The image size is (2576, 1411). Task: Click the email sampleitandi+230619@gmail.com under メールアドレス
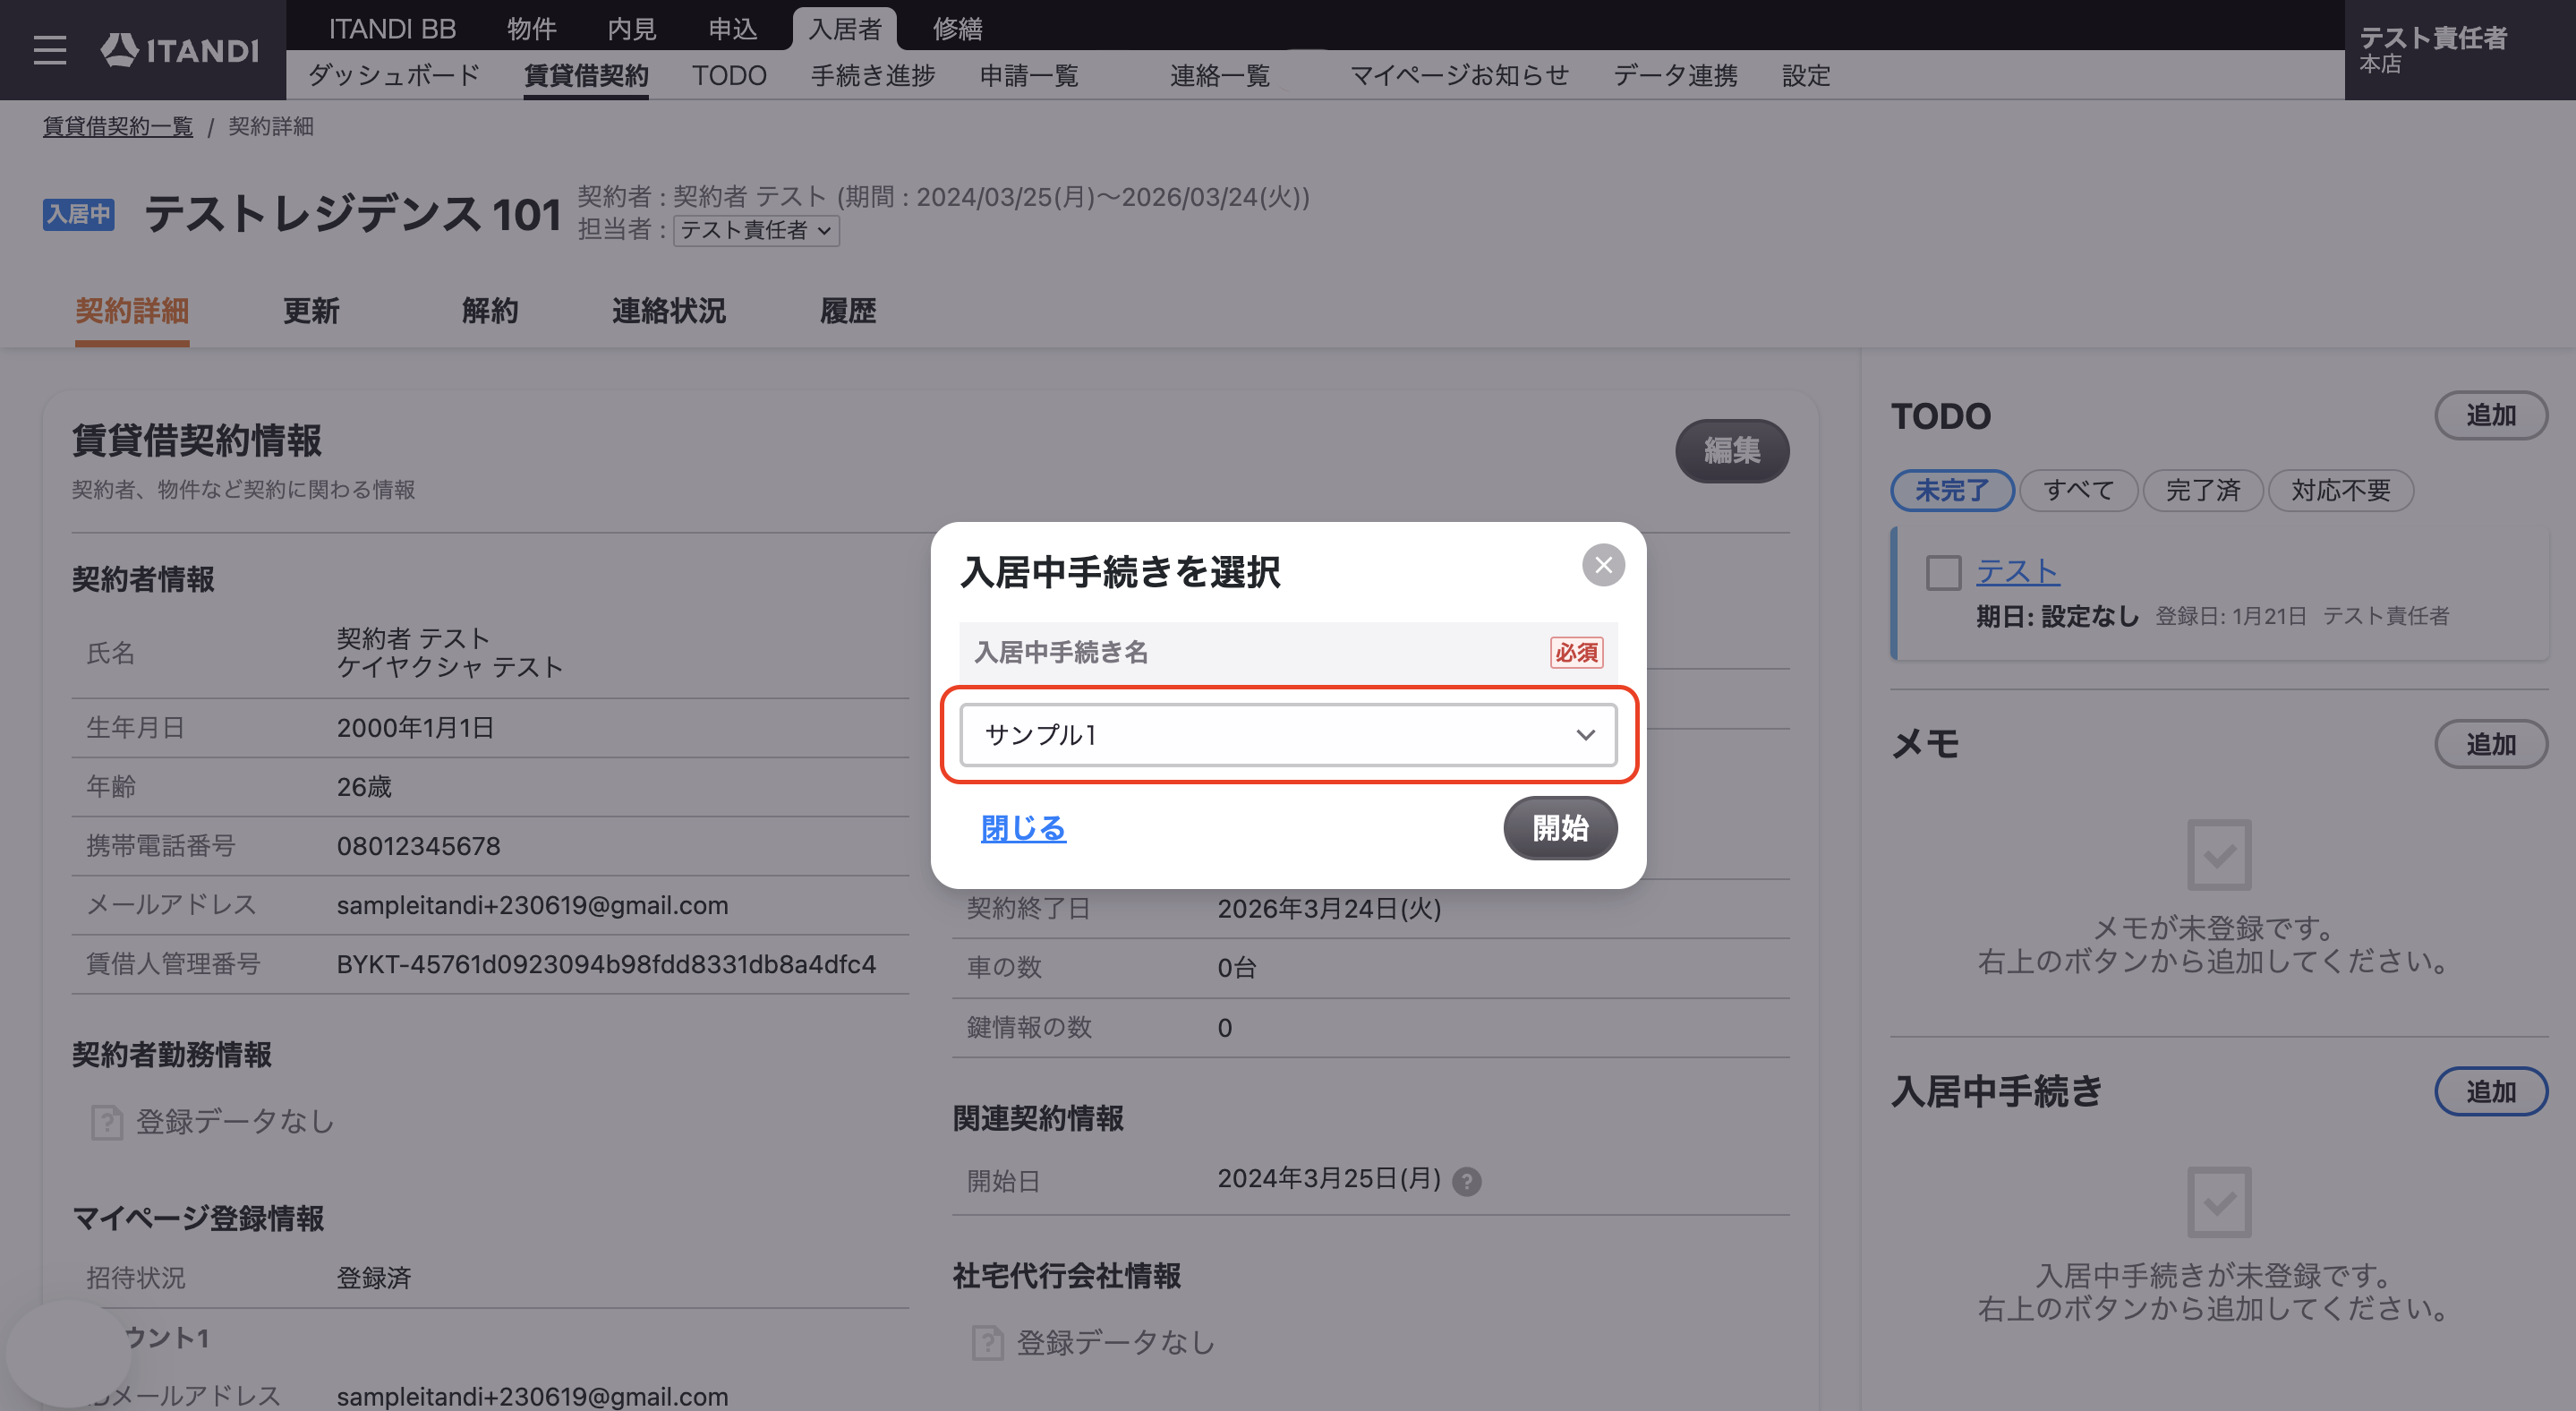(x=532, y=905)
